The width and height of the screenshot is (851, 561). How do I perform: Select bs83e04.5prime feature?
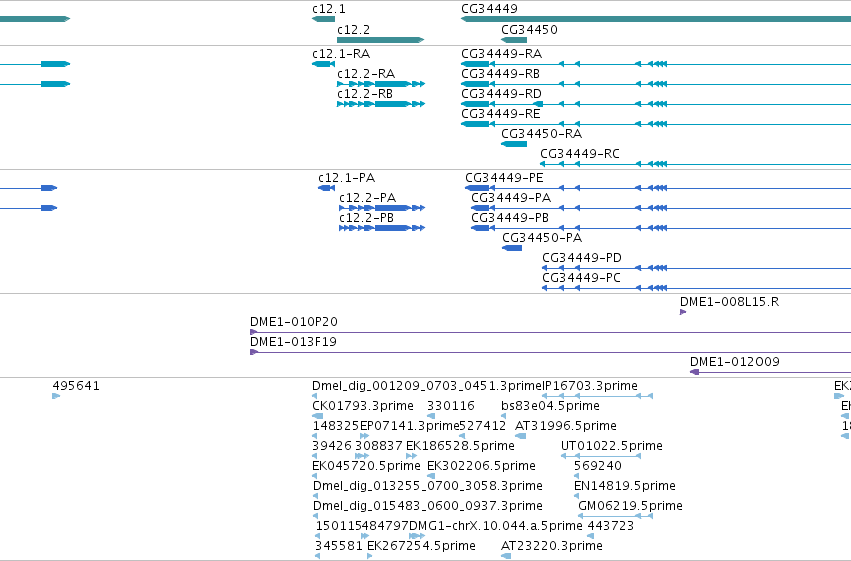[x=504, y=416]
